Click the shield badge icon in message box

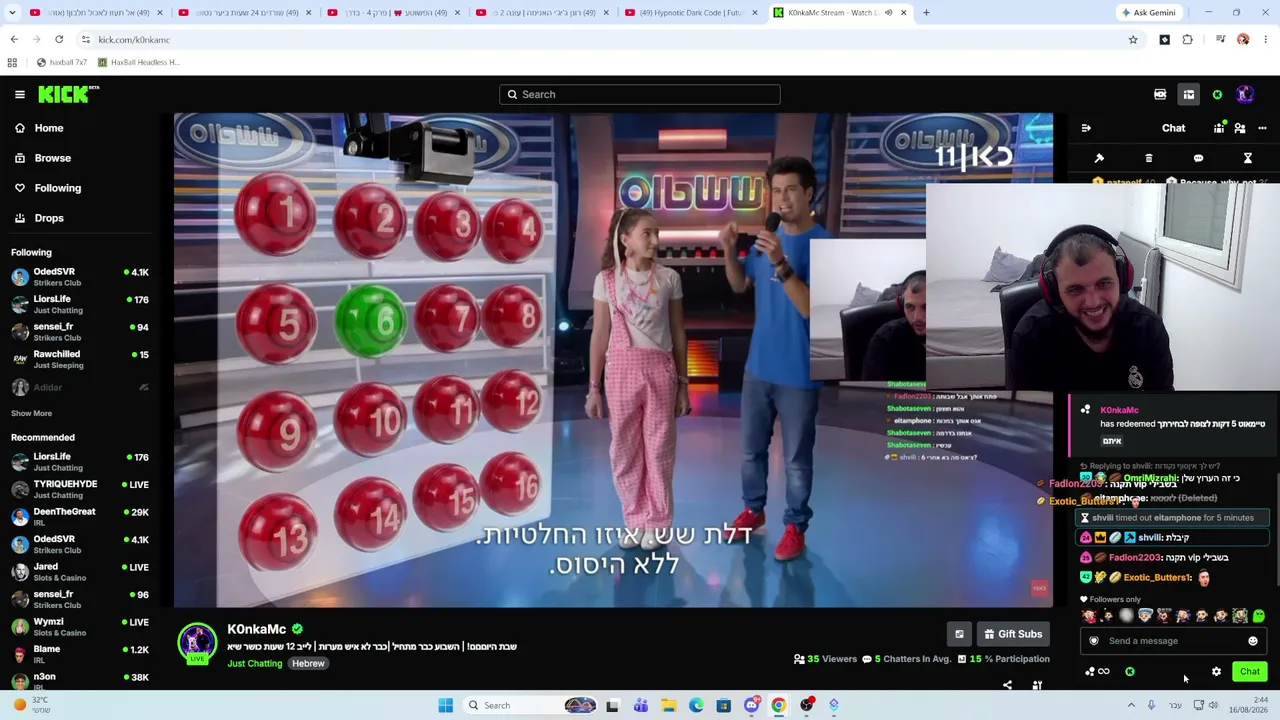1094,641
